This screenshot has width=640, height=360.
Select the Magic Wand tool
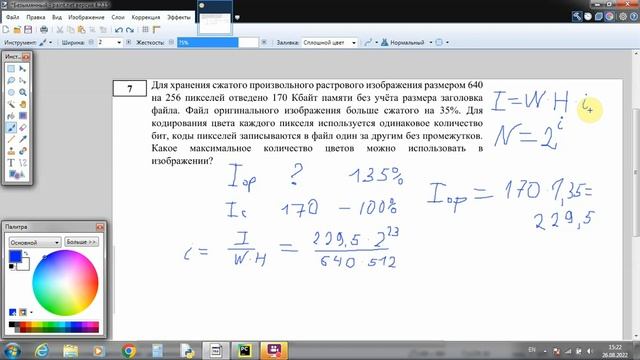pos(11,104)
